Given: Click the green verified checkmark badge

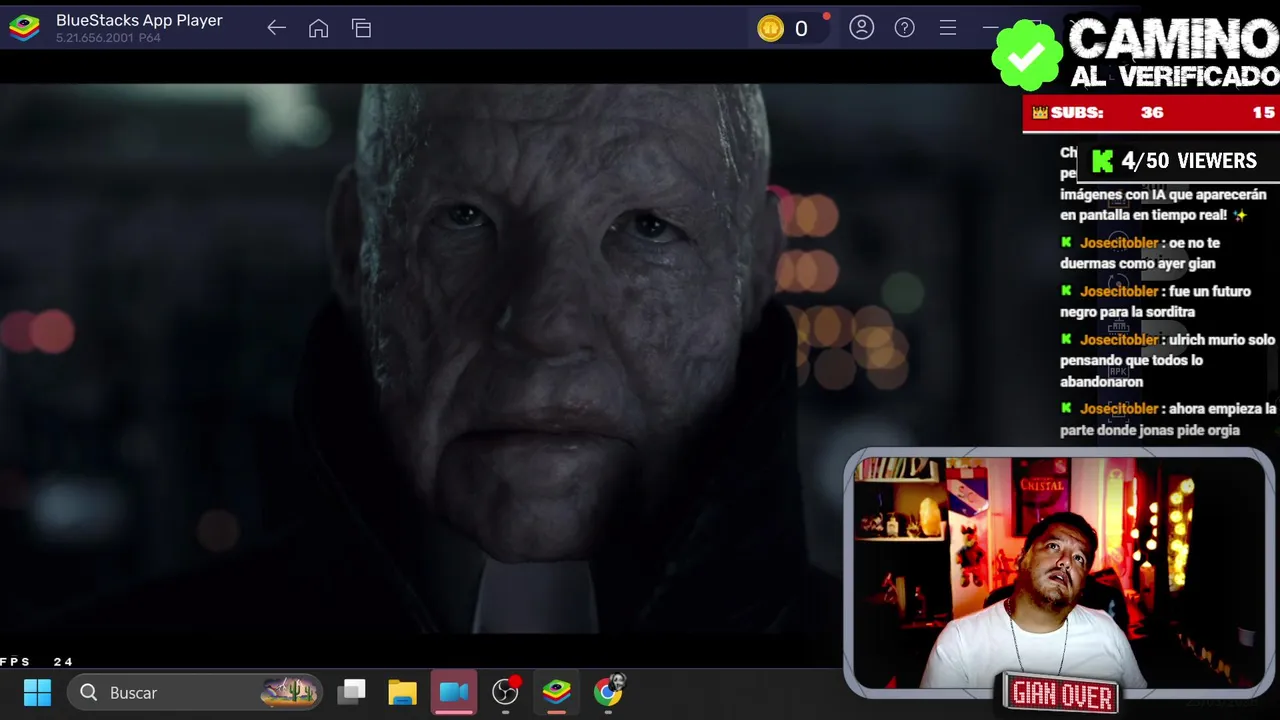Looking at the screenshot, I should click(1027, 56).
